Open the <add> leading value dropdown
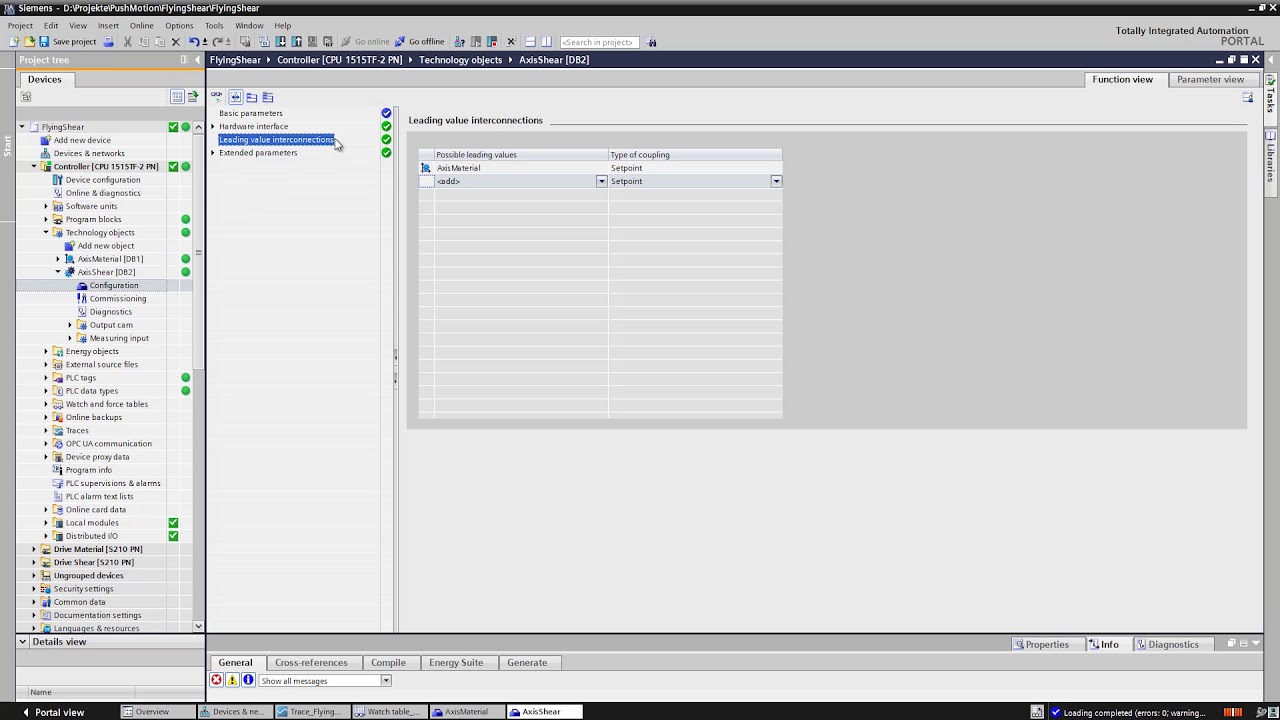Image resolution: width=1280 pixels, height=720 pixels. point(602,181)
